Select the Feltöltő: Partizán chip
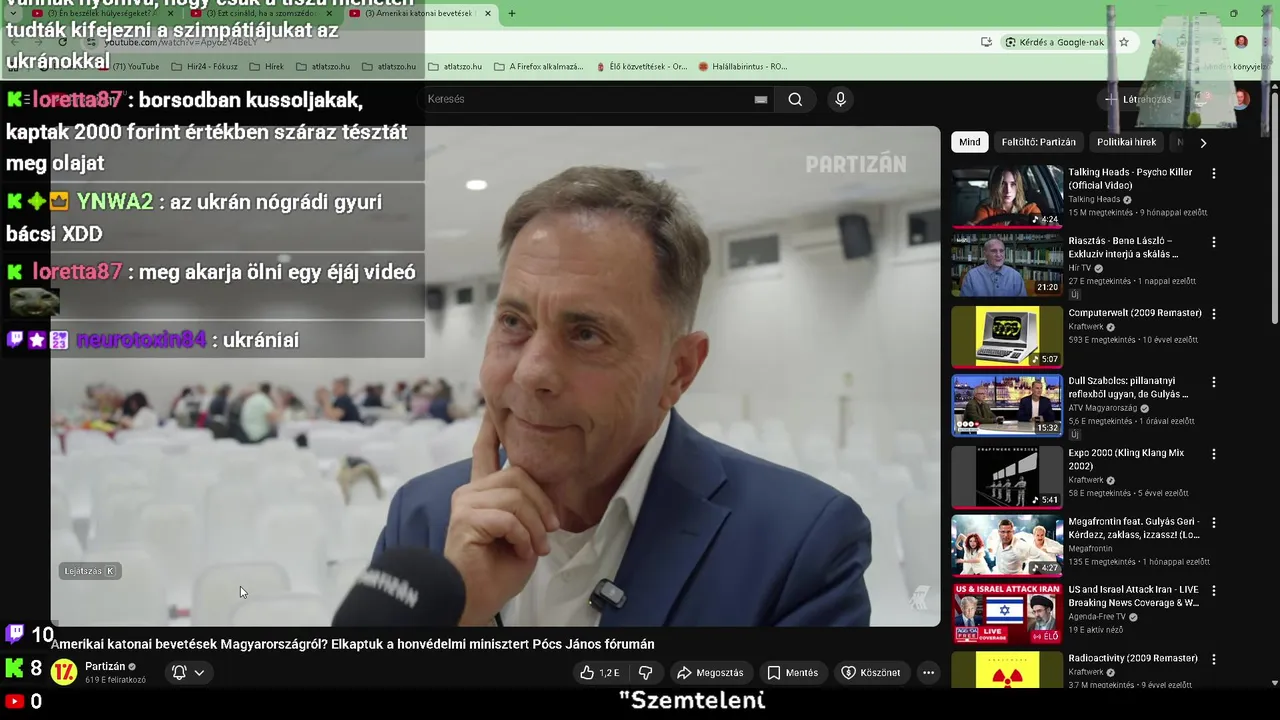This screenshot has height=720, width=1280. tap(1038, 142)
